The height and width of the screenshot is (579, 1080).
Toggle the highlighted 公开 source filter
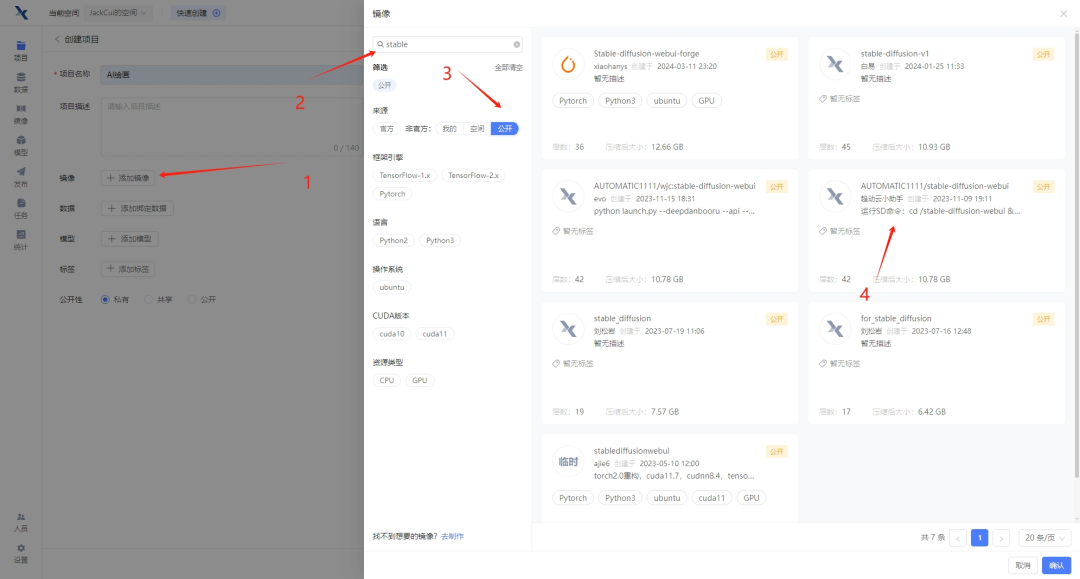click(505, 129)
